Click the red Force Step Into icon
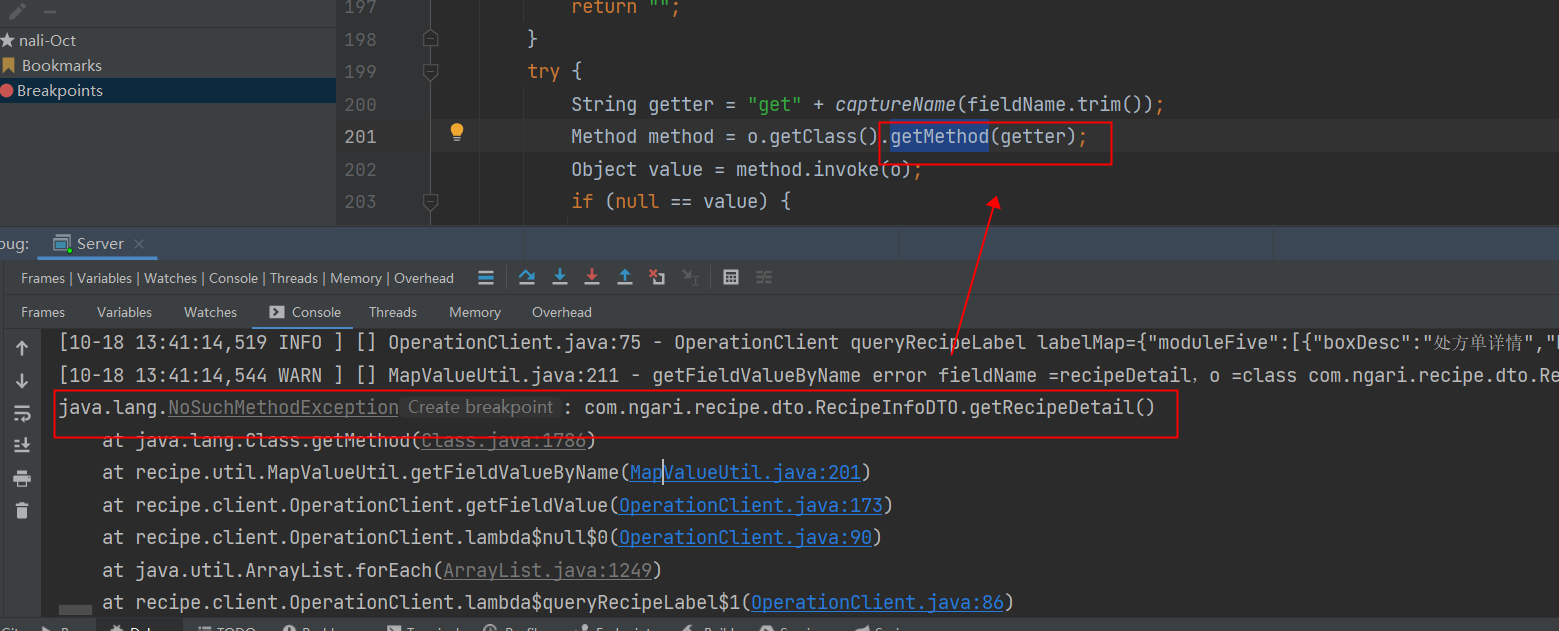This screenshot has width=1559, height=631. pyautogui.click(x=592, y=278)
